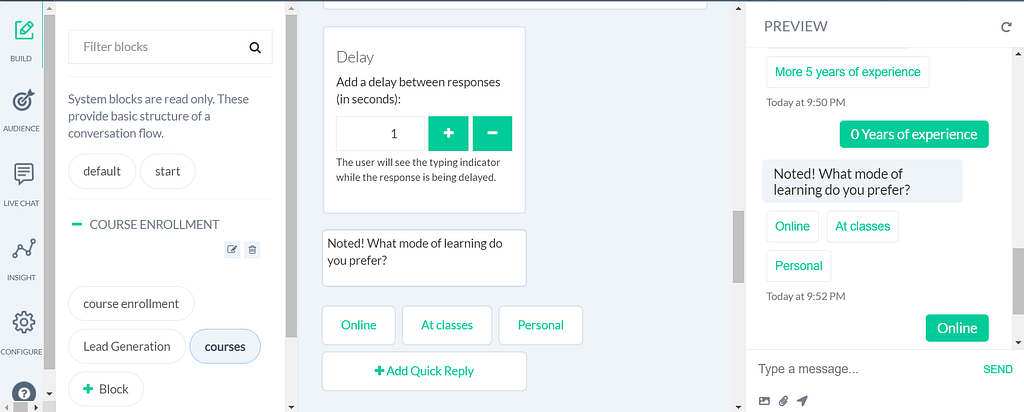Click SEND in the preview chat
This screenshot has width=1024, height=412.
click(x=997, y=370)
